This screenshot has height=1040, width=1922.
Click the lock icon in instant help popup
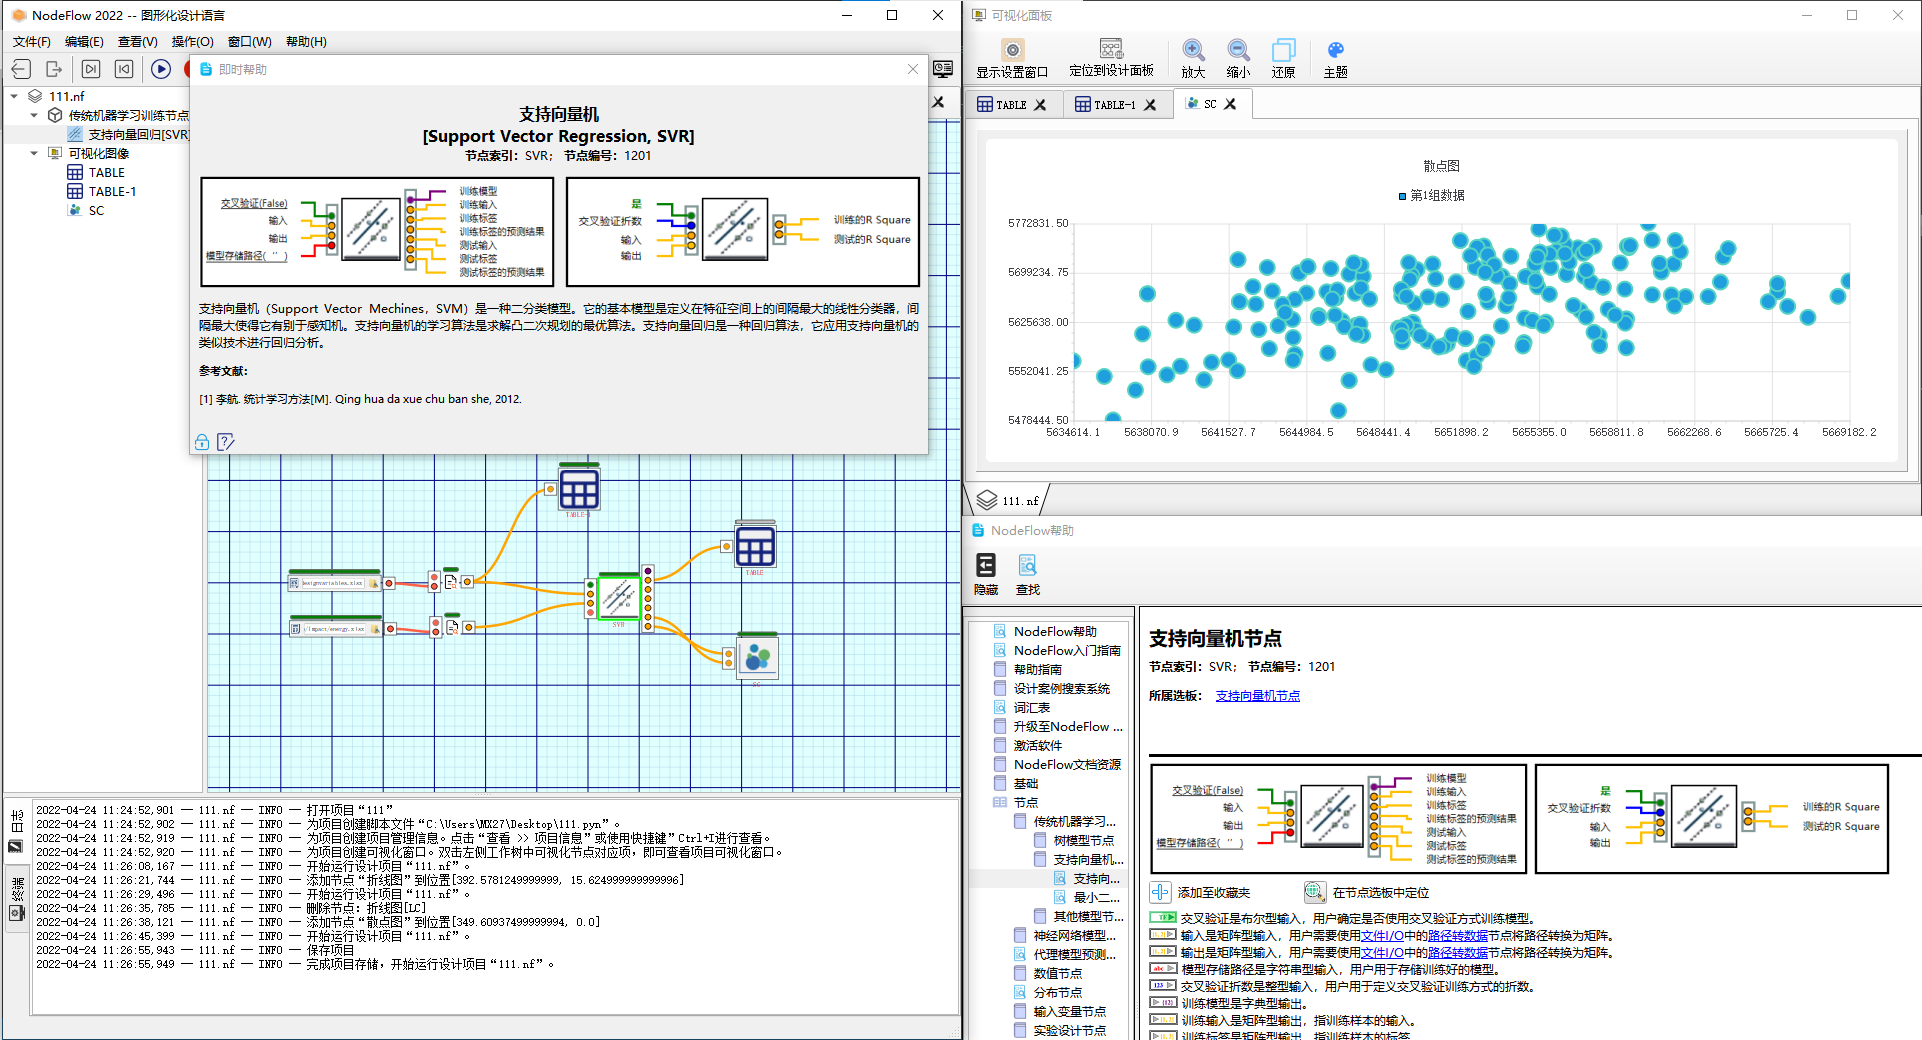tap(202, 442)
